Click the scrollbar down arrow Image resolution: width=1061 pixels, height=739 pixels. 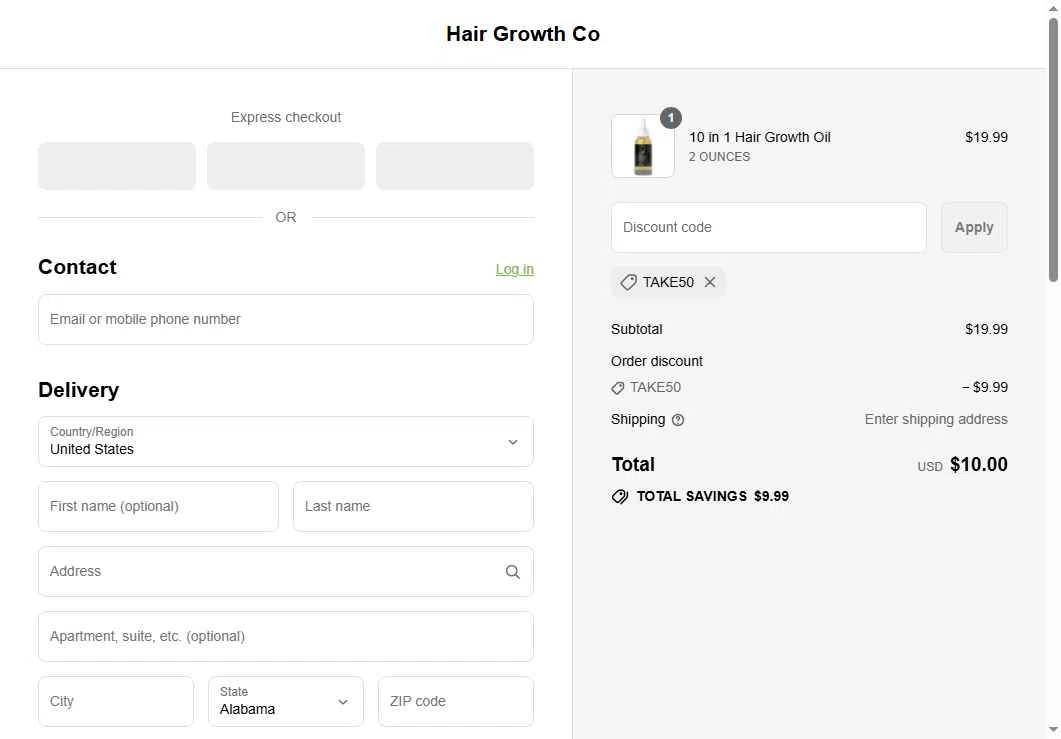1053,730
